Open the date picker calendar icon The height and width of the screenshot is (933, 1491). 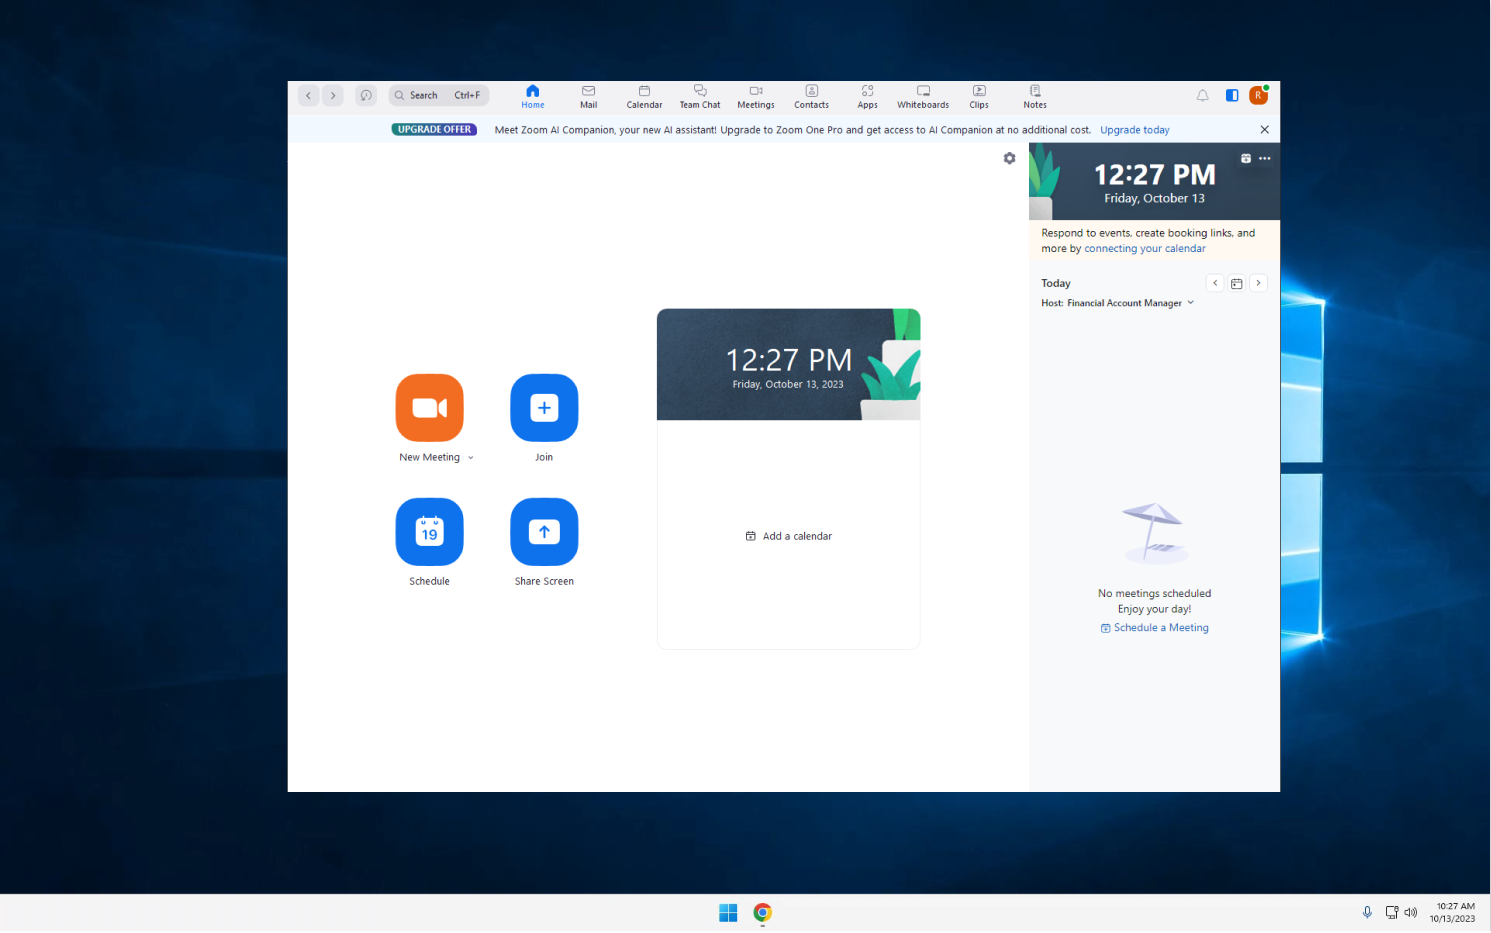1237,284
